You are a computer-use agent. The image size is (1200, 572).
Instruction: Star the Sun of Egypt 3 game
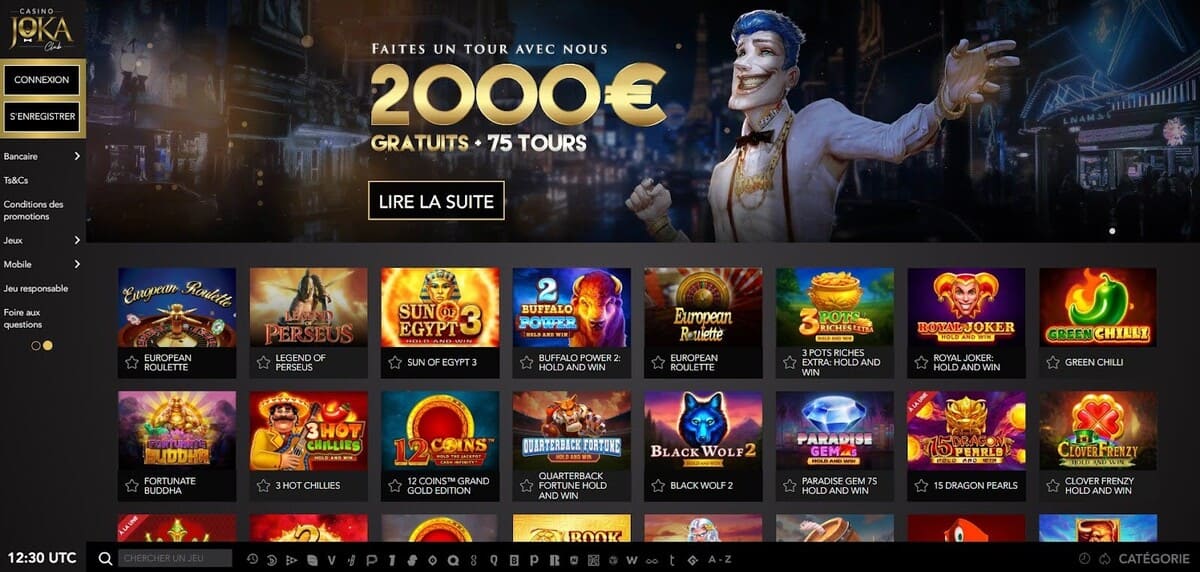tap(395, 362)
